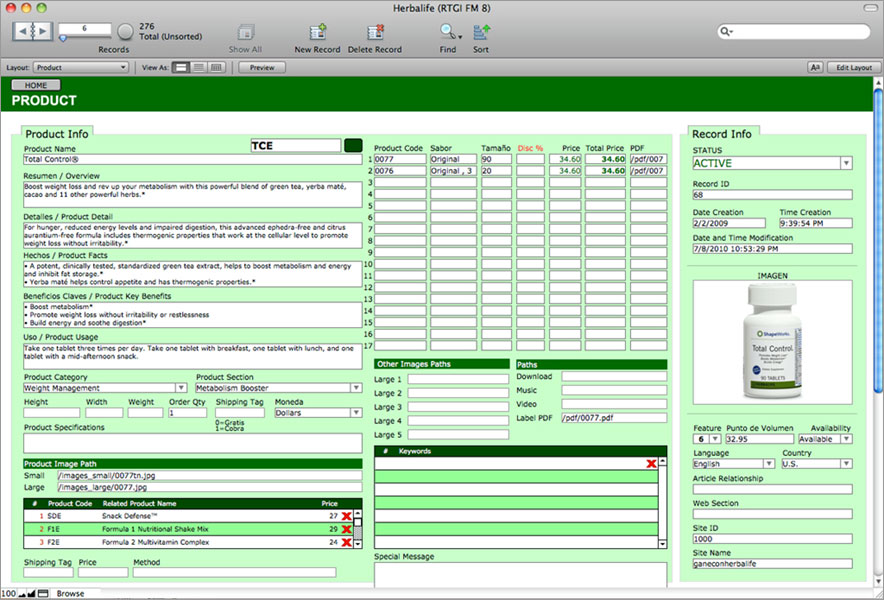Viewport: 884px width, 600px height.
Task: Click the current record number field
Action: point(85,28)
